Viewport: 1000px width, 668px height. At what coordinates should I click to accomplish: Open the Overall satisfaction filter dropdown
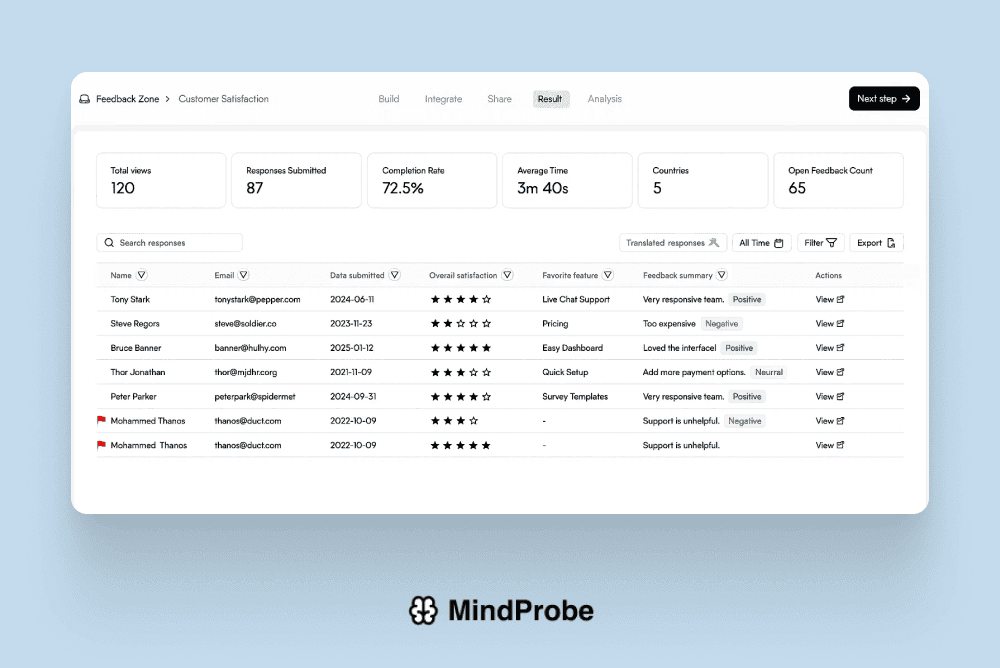click(x=507, y=275)
